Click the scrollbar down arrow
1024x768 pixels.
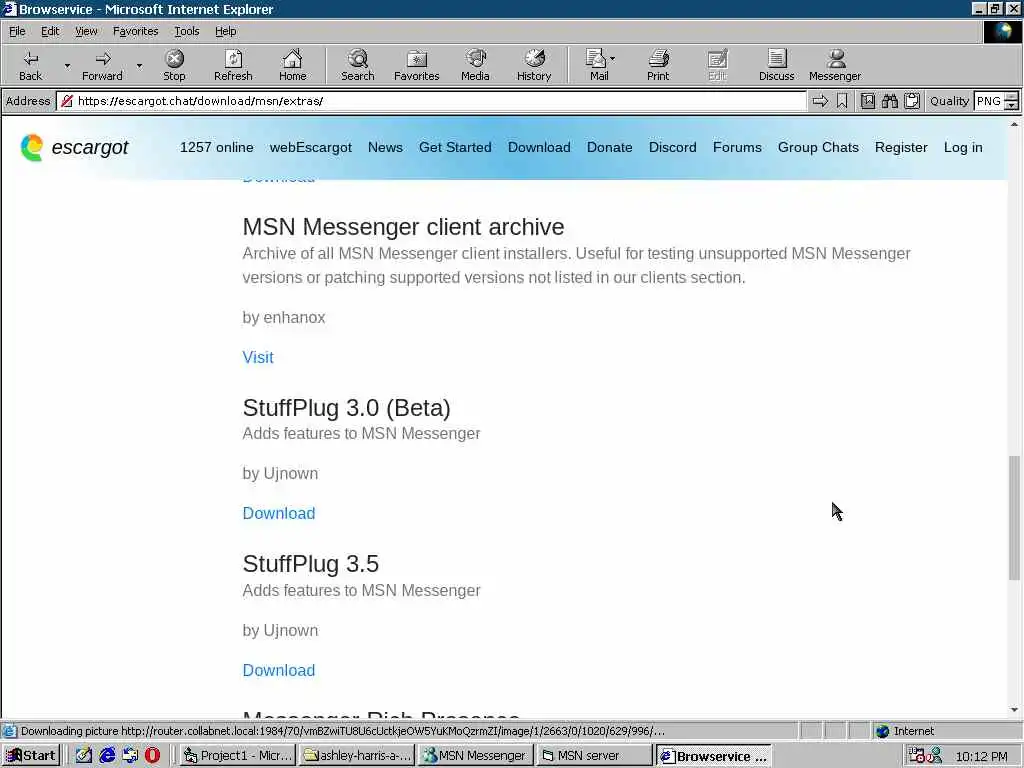(1014, 710)
